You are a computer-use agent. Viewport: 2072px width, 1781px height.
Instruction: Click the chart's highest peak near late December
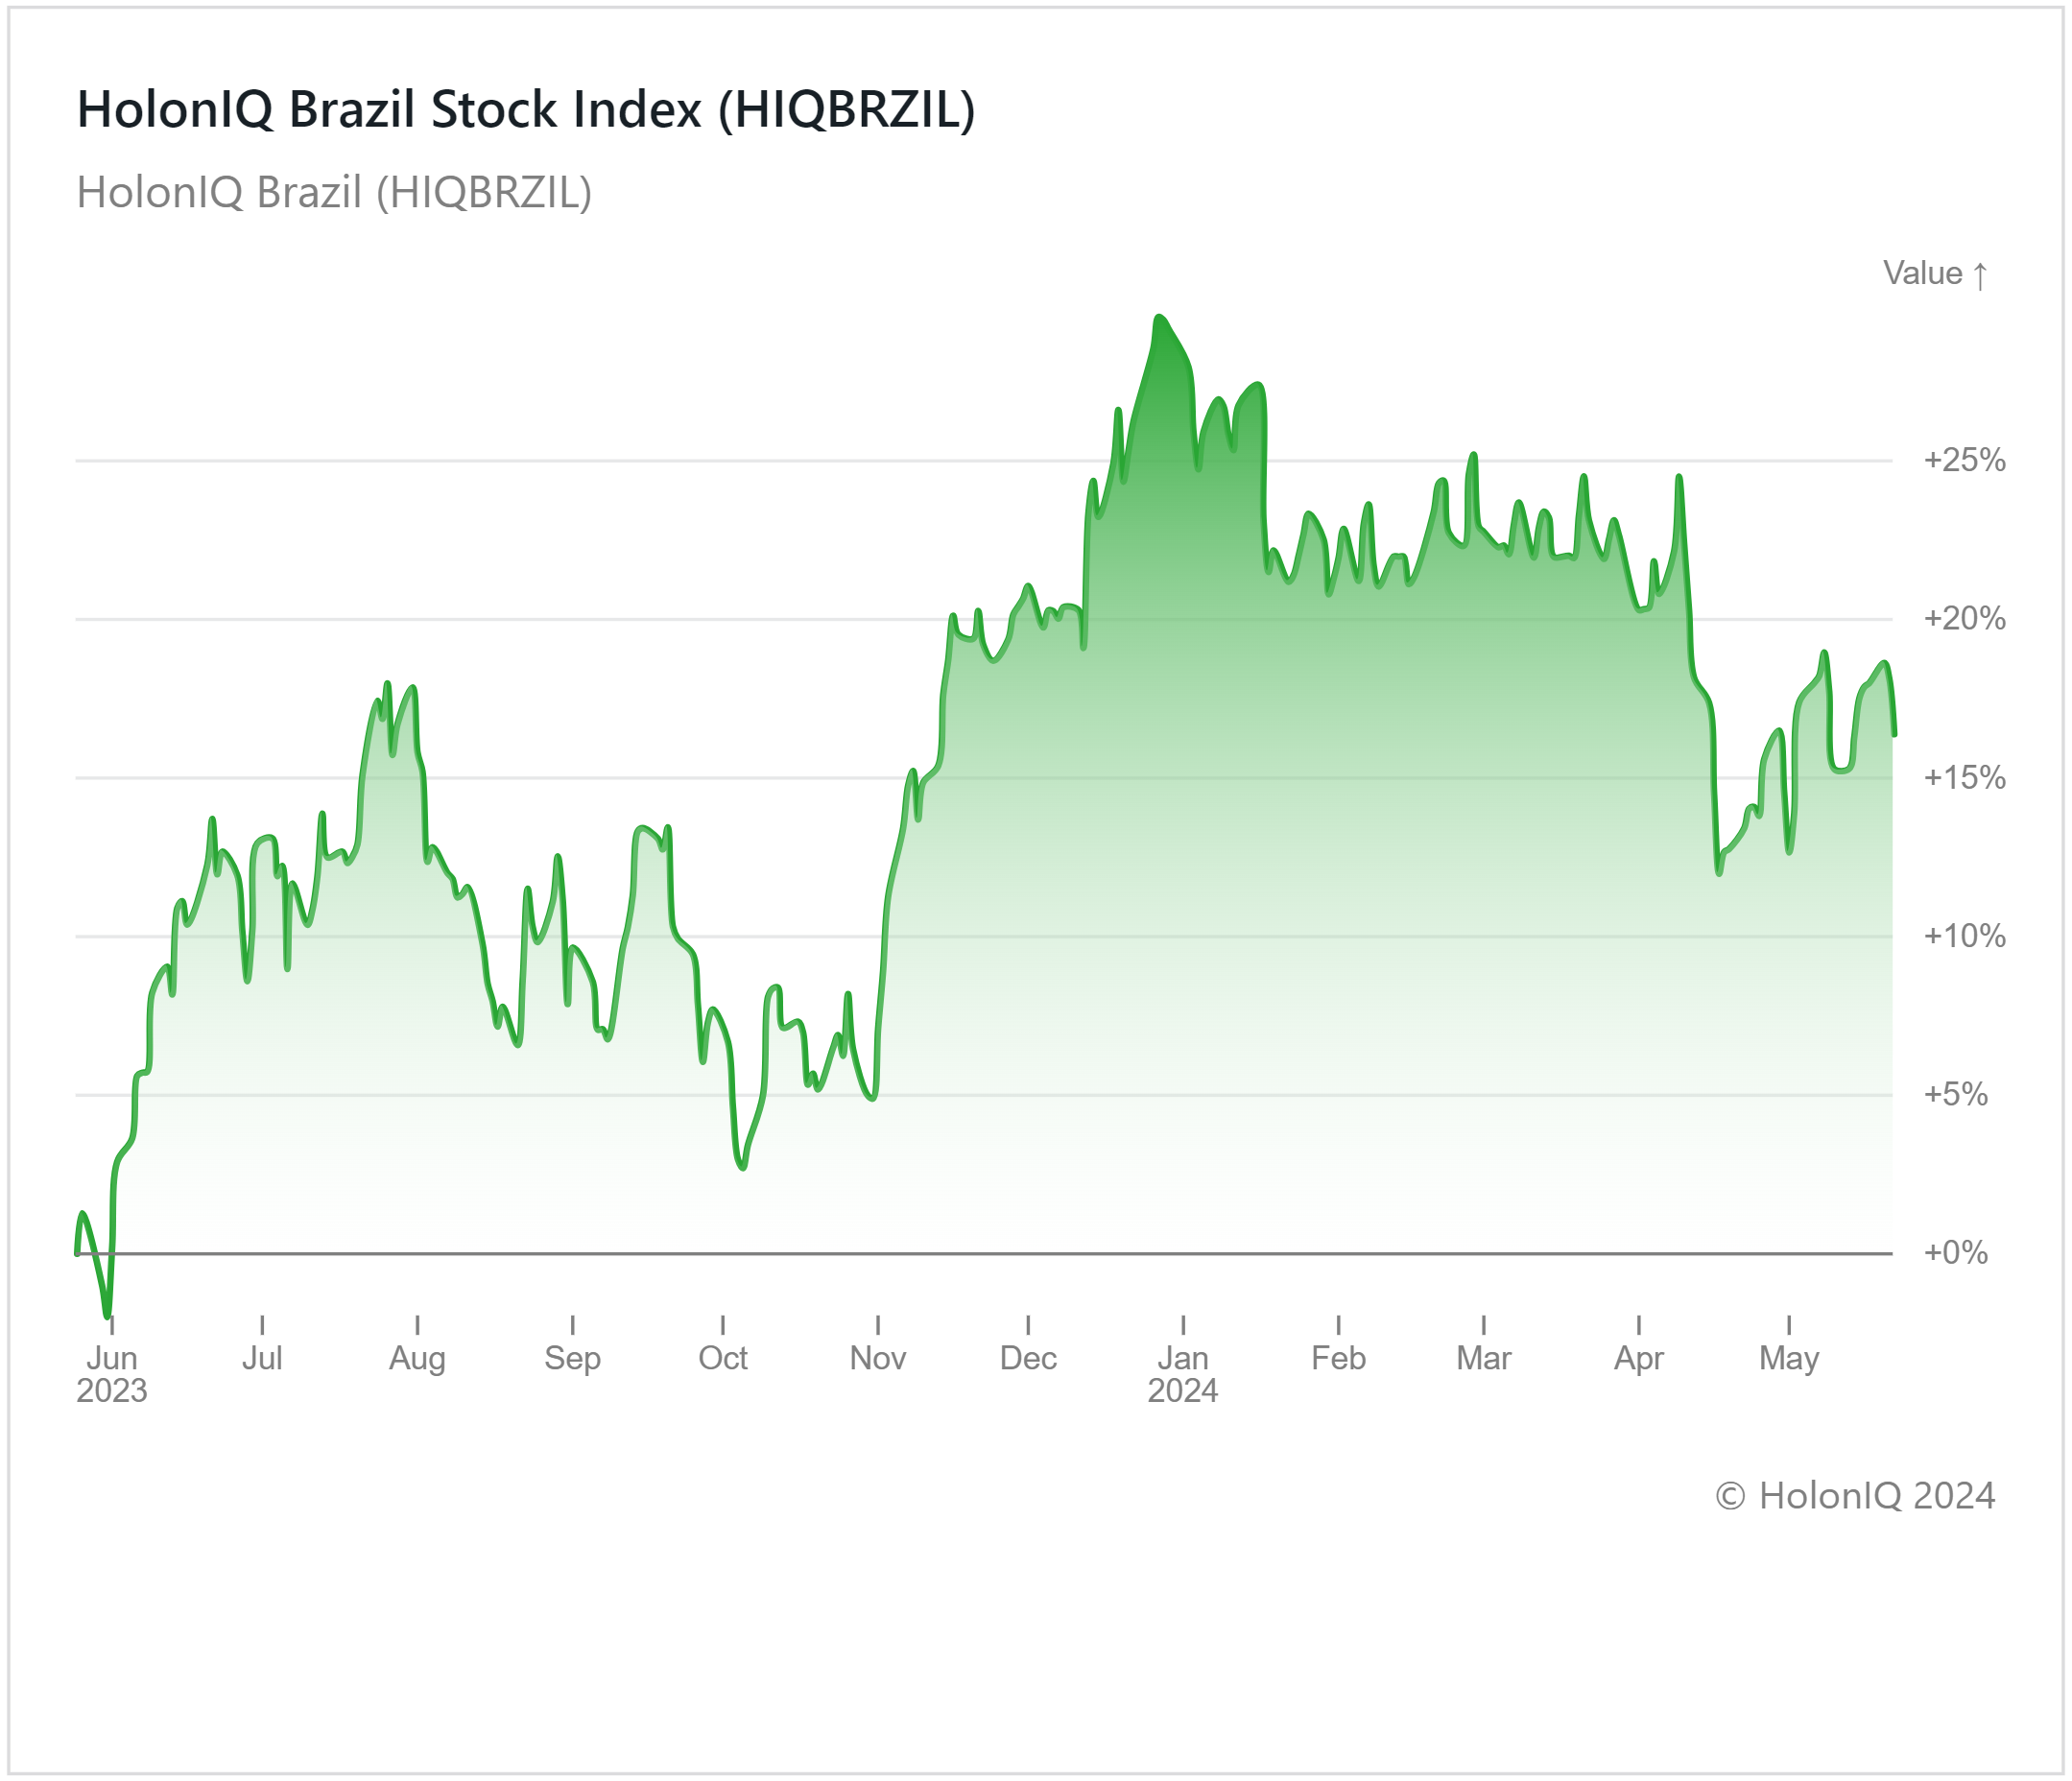1159,318
